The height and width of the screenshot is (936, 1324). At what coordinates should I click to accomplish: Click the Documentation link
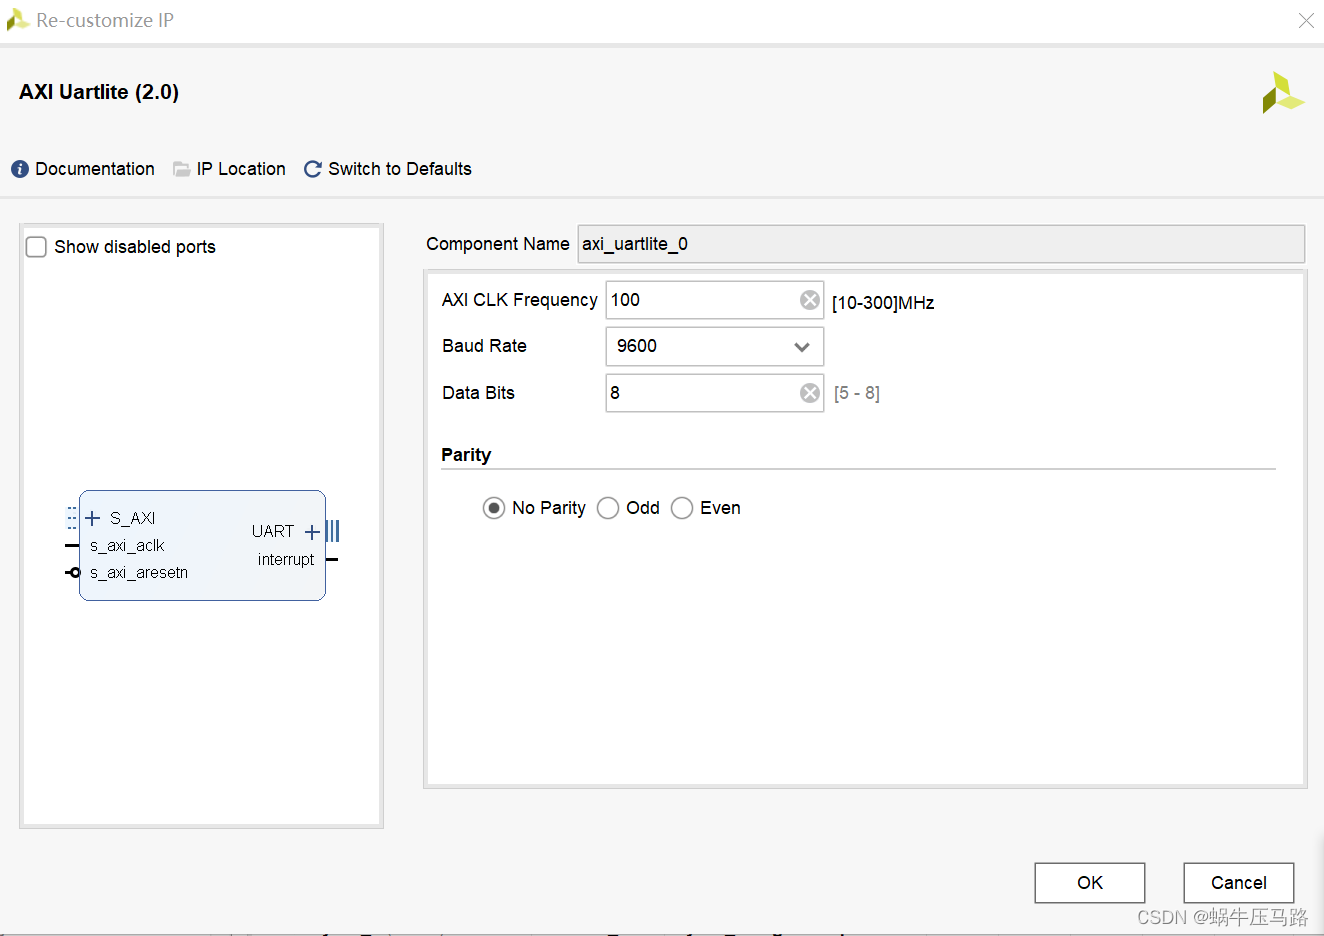coord(95,169)
